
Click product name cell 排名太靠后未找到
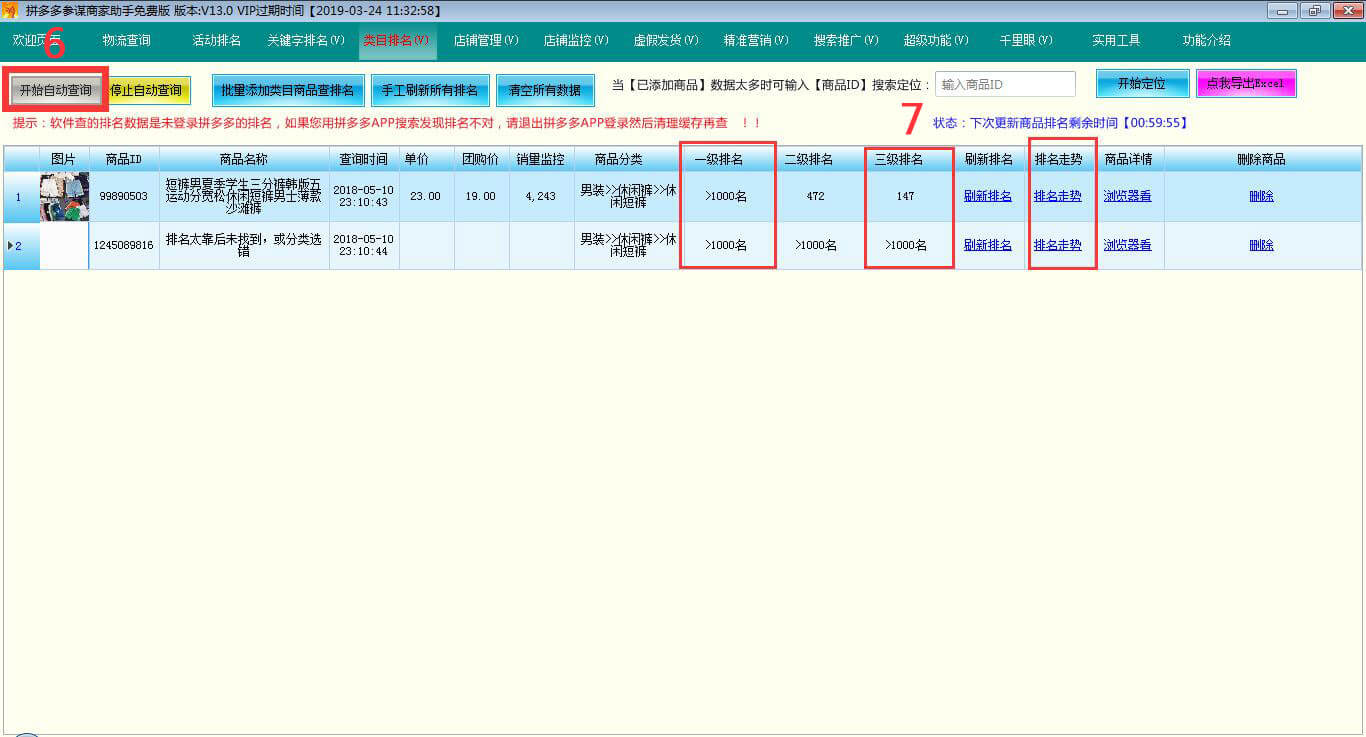[244, 245]
